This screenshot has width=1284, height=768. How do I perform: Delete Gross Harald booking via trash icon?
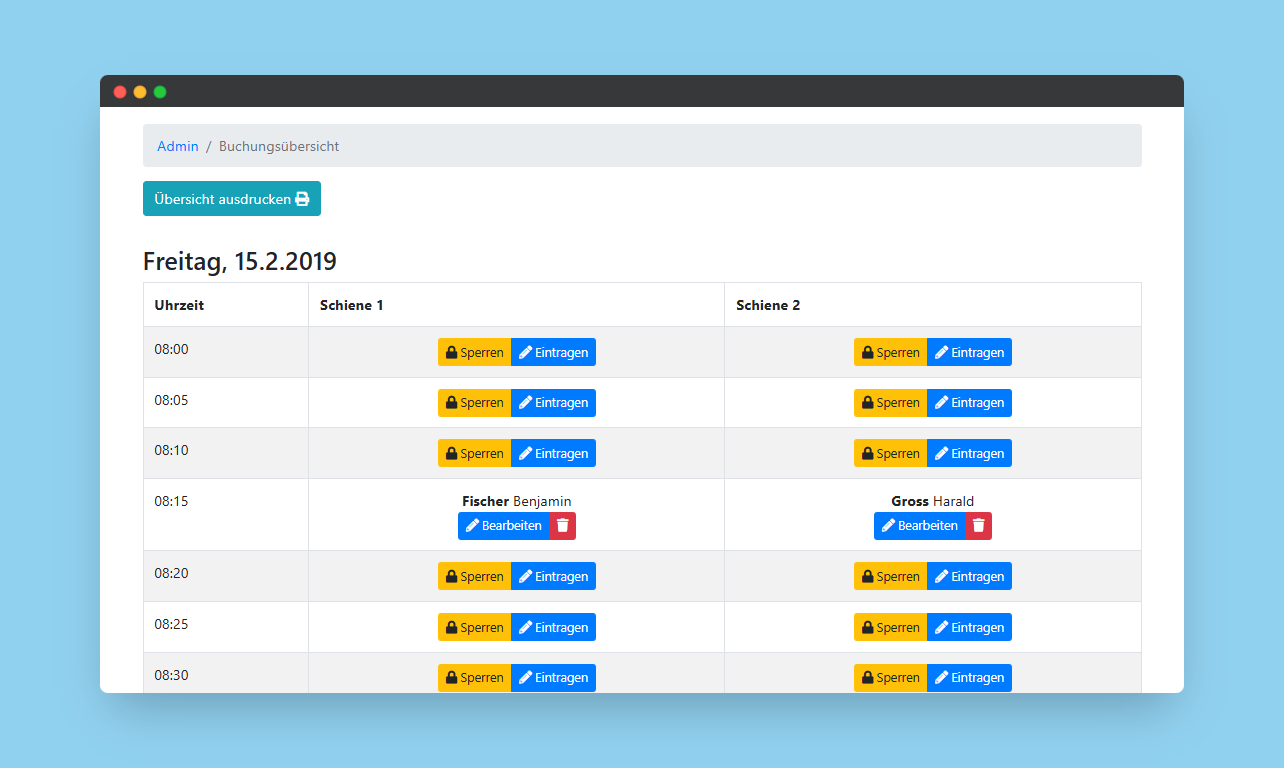pyautogui.click(x=979, y=526)
